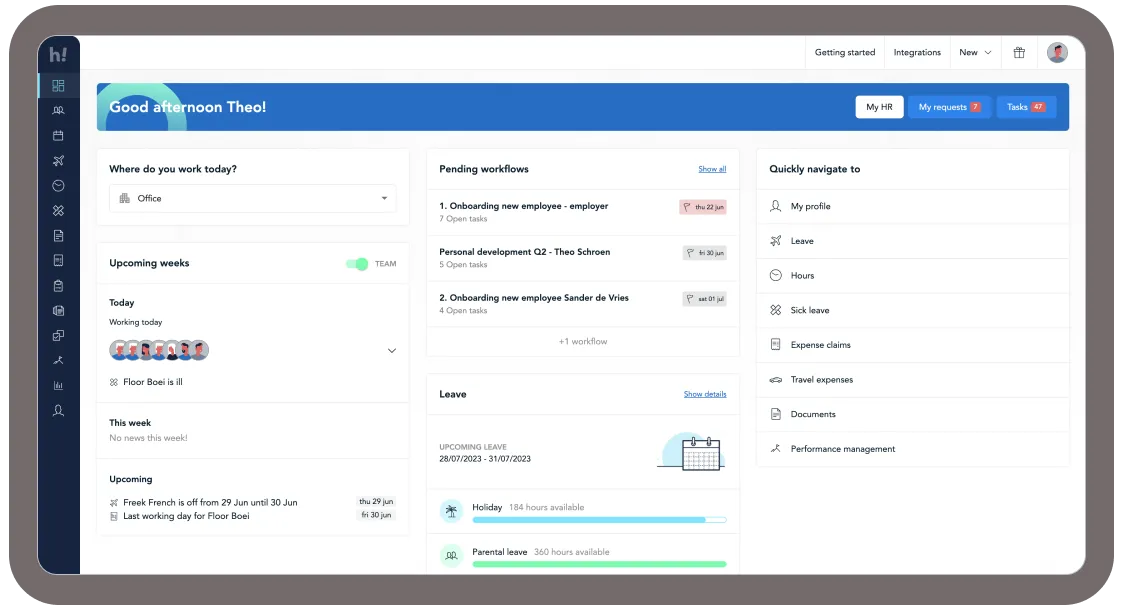This screenshot has height=605, width=1148.
Task: Open the employees icon in sidebar
Action: click(x=59, y=111)
